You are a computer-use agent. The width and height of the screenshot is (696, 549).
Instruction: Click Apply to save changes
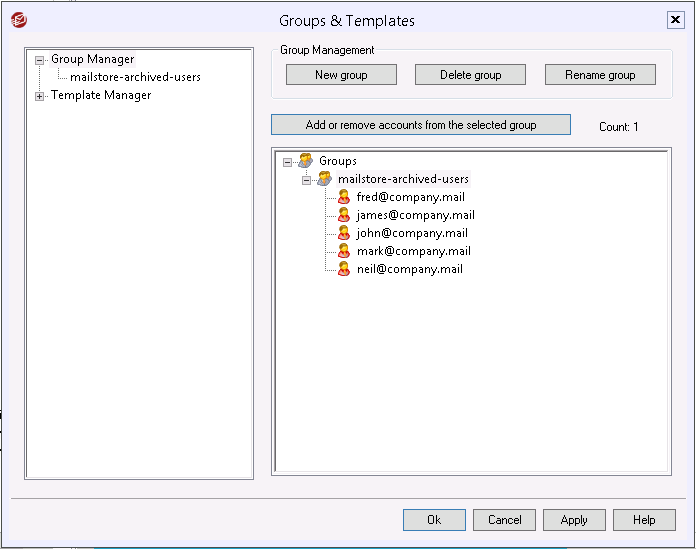(574, 520)
